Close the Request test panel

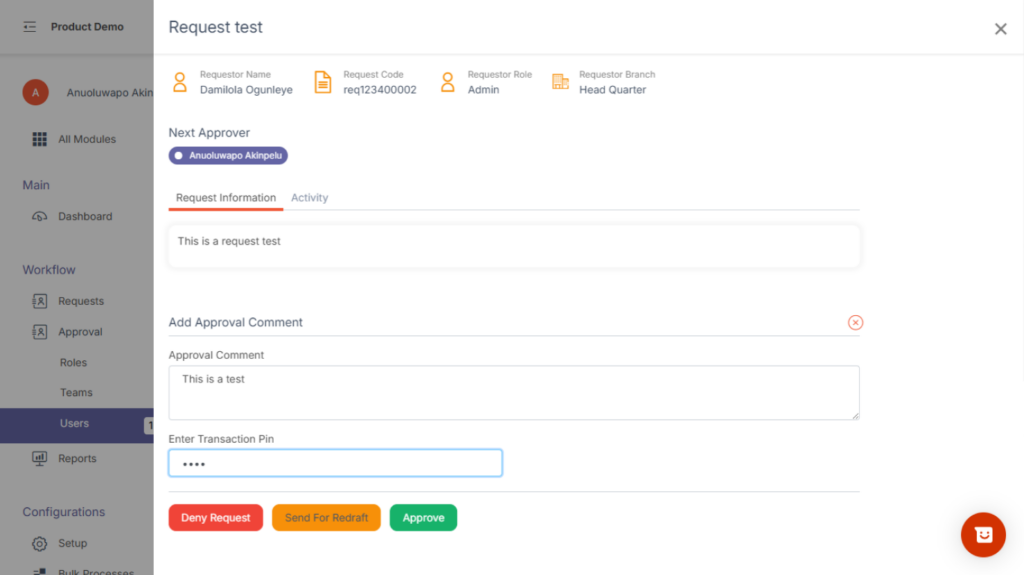tap(1000, 29)
